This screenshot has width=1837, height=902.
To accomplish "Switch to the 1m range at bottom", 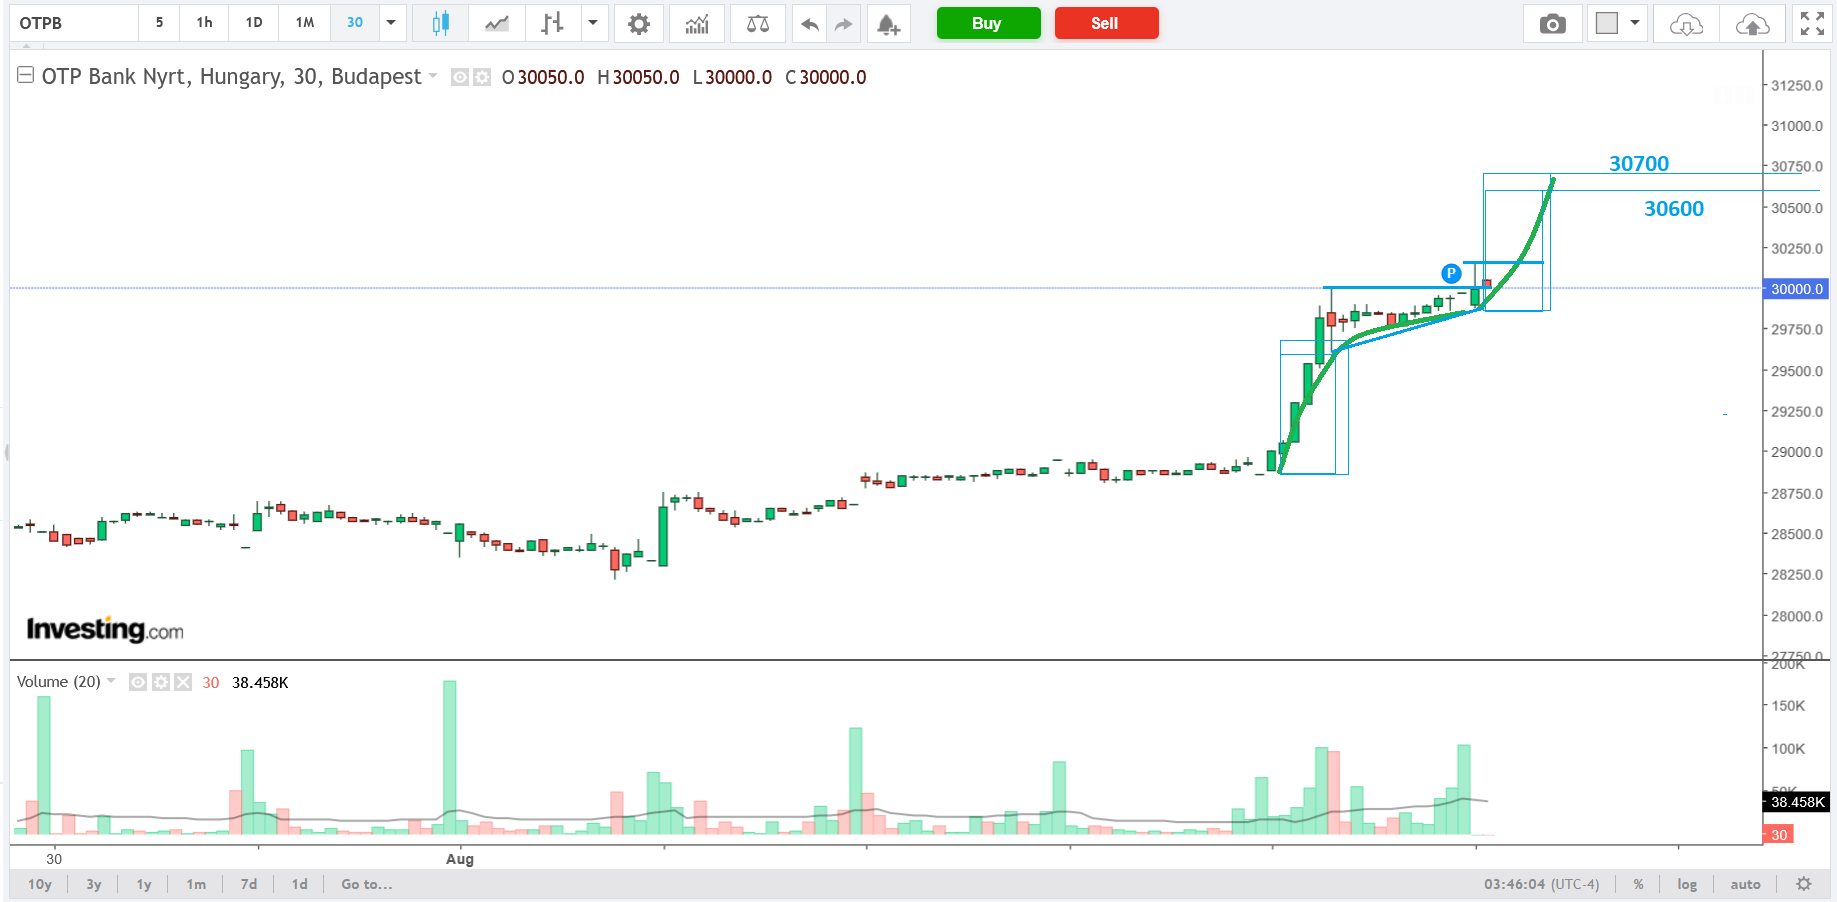I will point(196,884).
